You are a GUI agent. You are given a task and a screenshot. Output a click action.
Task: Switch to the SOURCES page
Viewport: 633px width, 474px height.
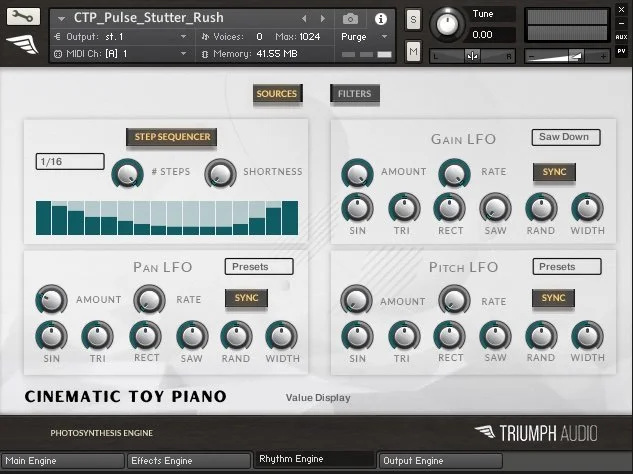[277, 94]
